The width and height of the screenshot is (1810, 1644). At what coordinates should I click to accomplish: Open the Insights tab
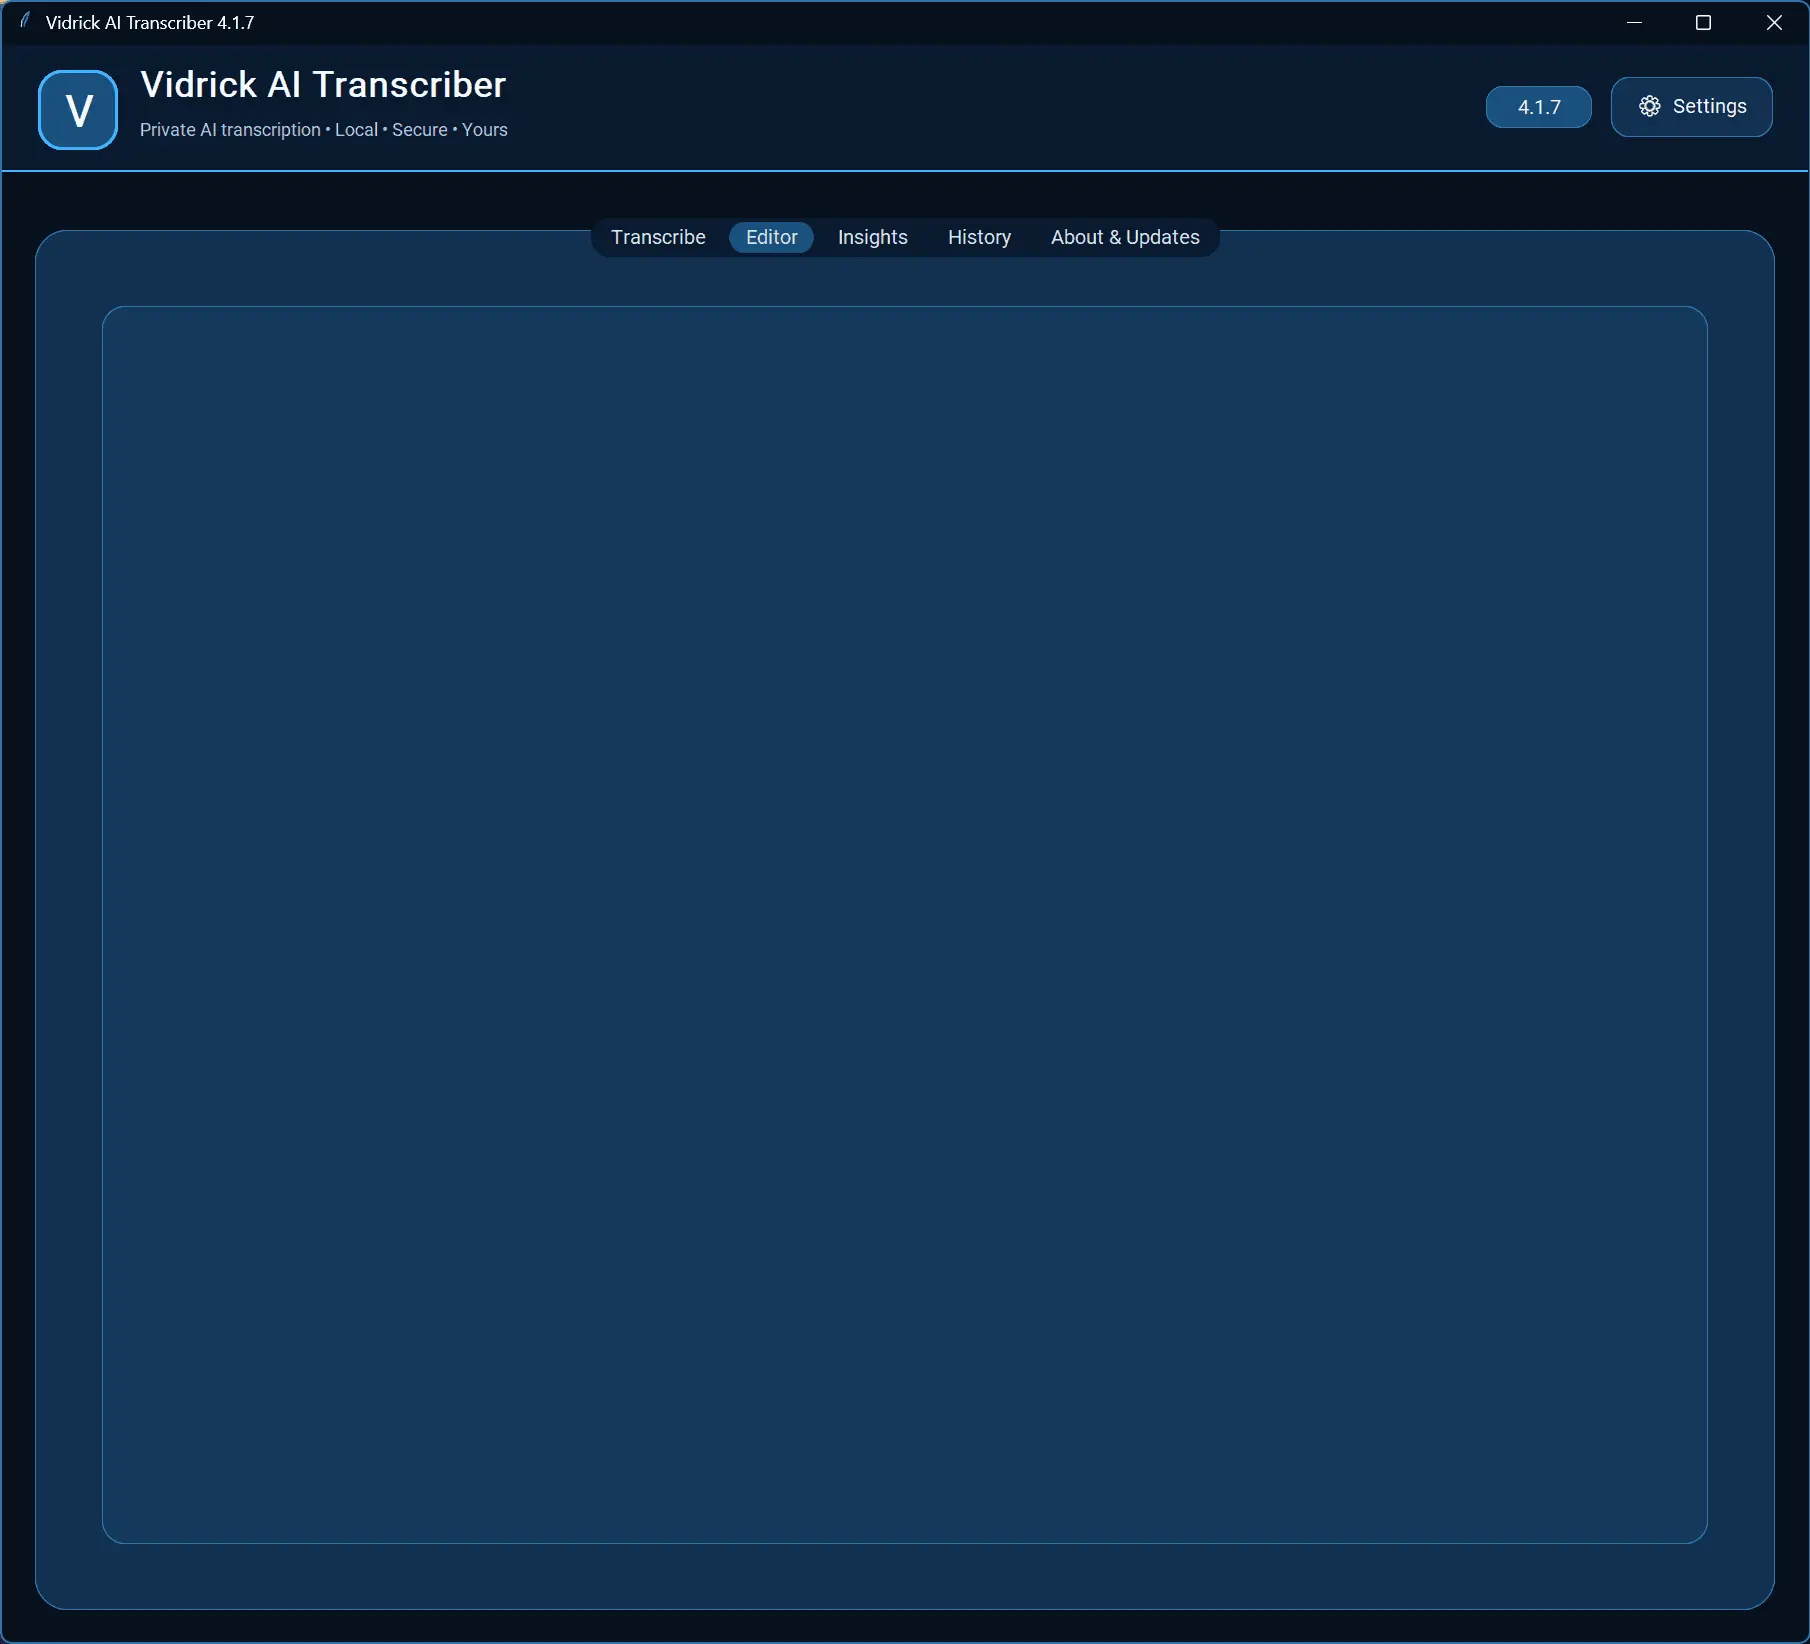(x=872, y=237)
